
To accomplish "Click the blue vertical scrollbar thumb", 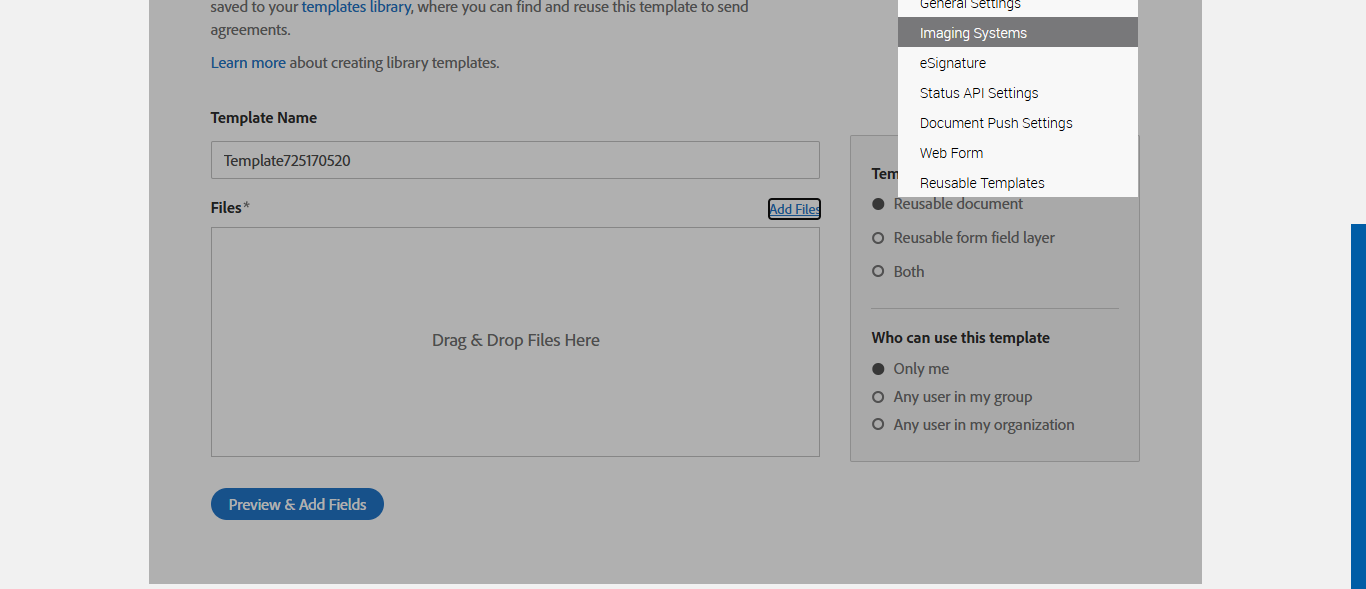I will (x=1358, y=400).
